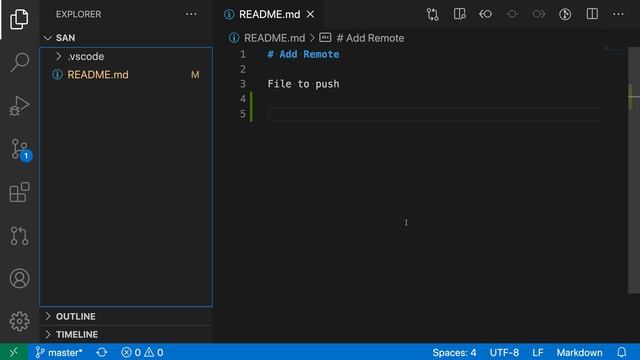Split the editor right
Screen dimensions: 640x360
[592, 14]
